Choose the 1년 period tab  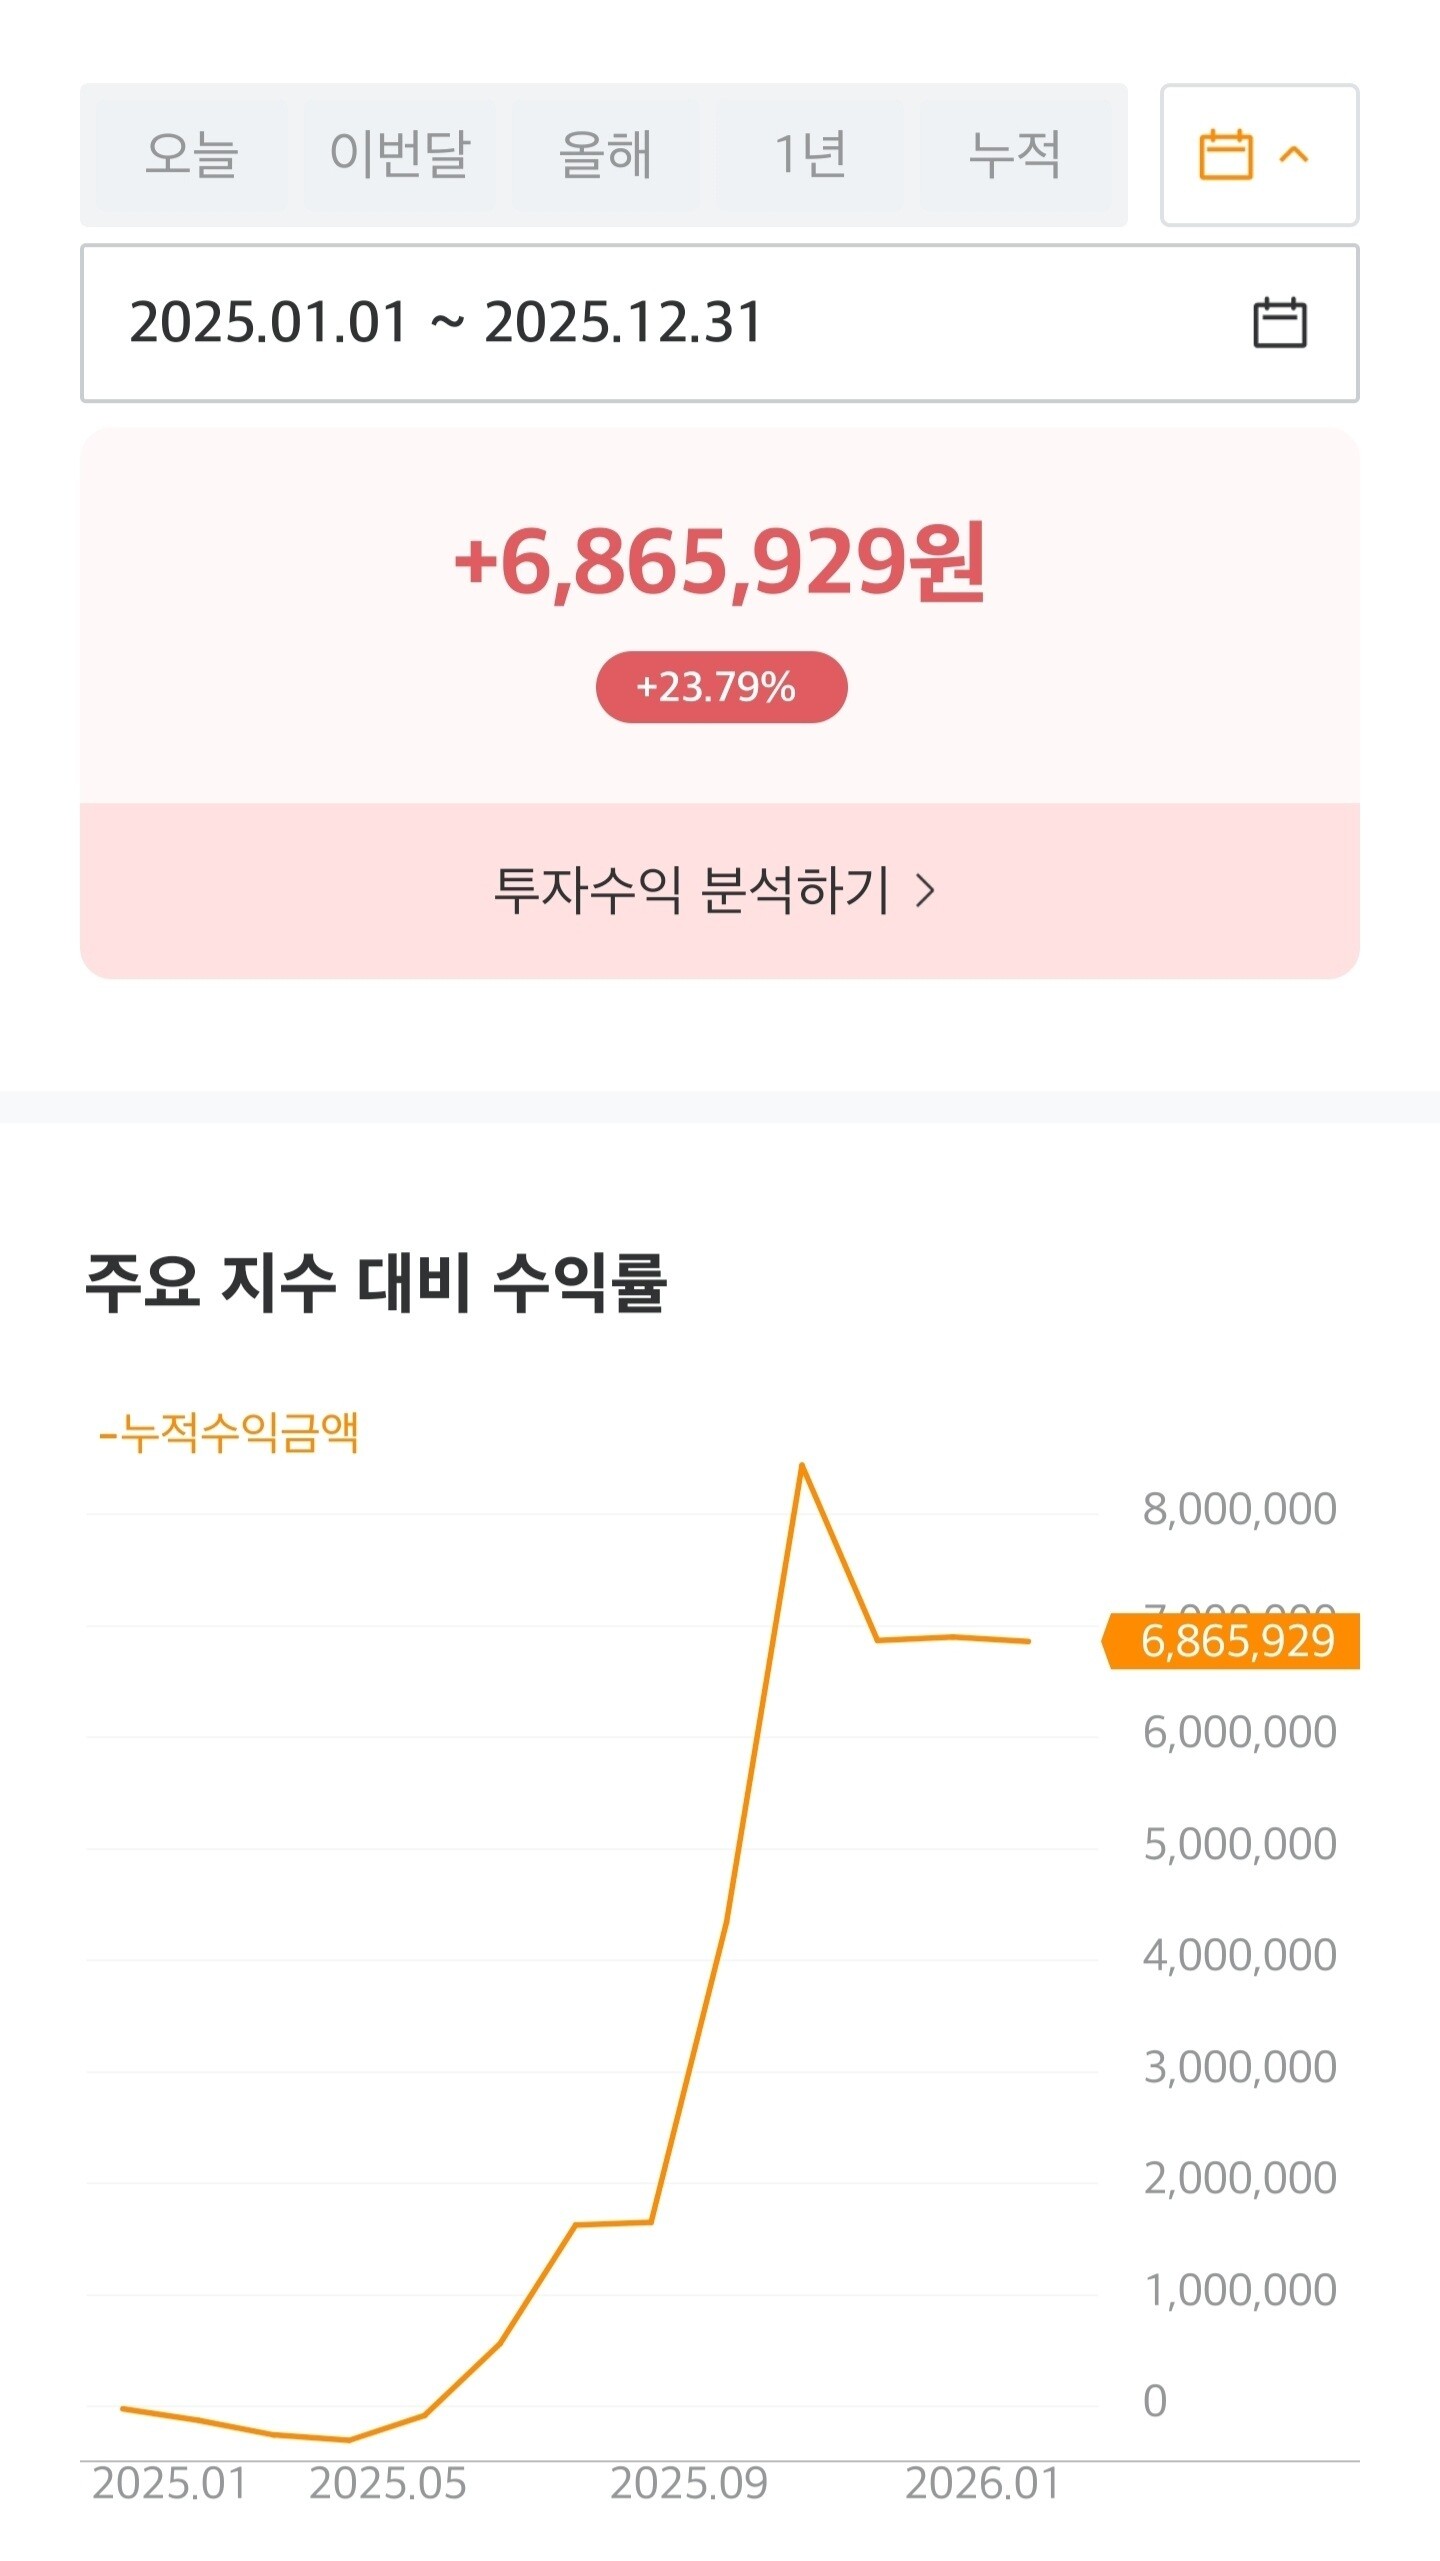click(x=810, y=155)
